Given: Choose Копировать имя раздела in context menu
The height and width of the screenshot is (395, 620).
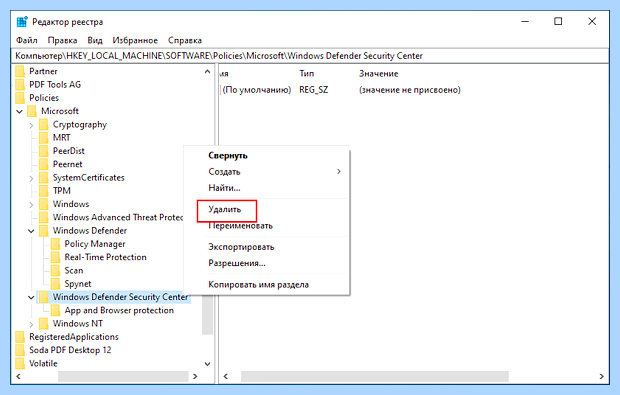Looking at the screenshot, I should 259,285.
